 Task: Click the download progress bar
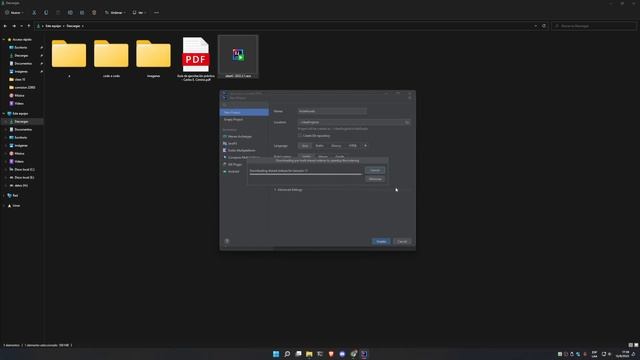coord(306,174)
